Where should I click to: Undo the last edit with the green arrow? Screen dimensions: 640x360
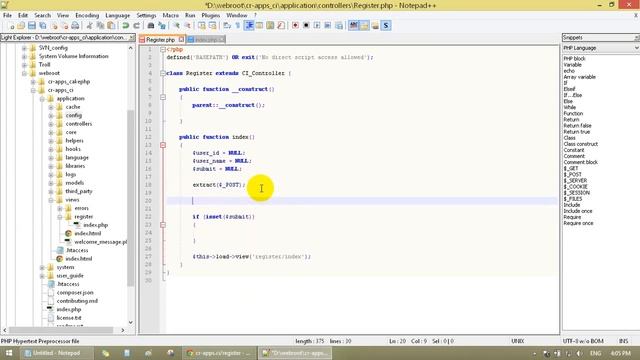point(125,26)
